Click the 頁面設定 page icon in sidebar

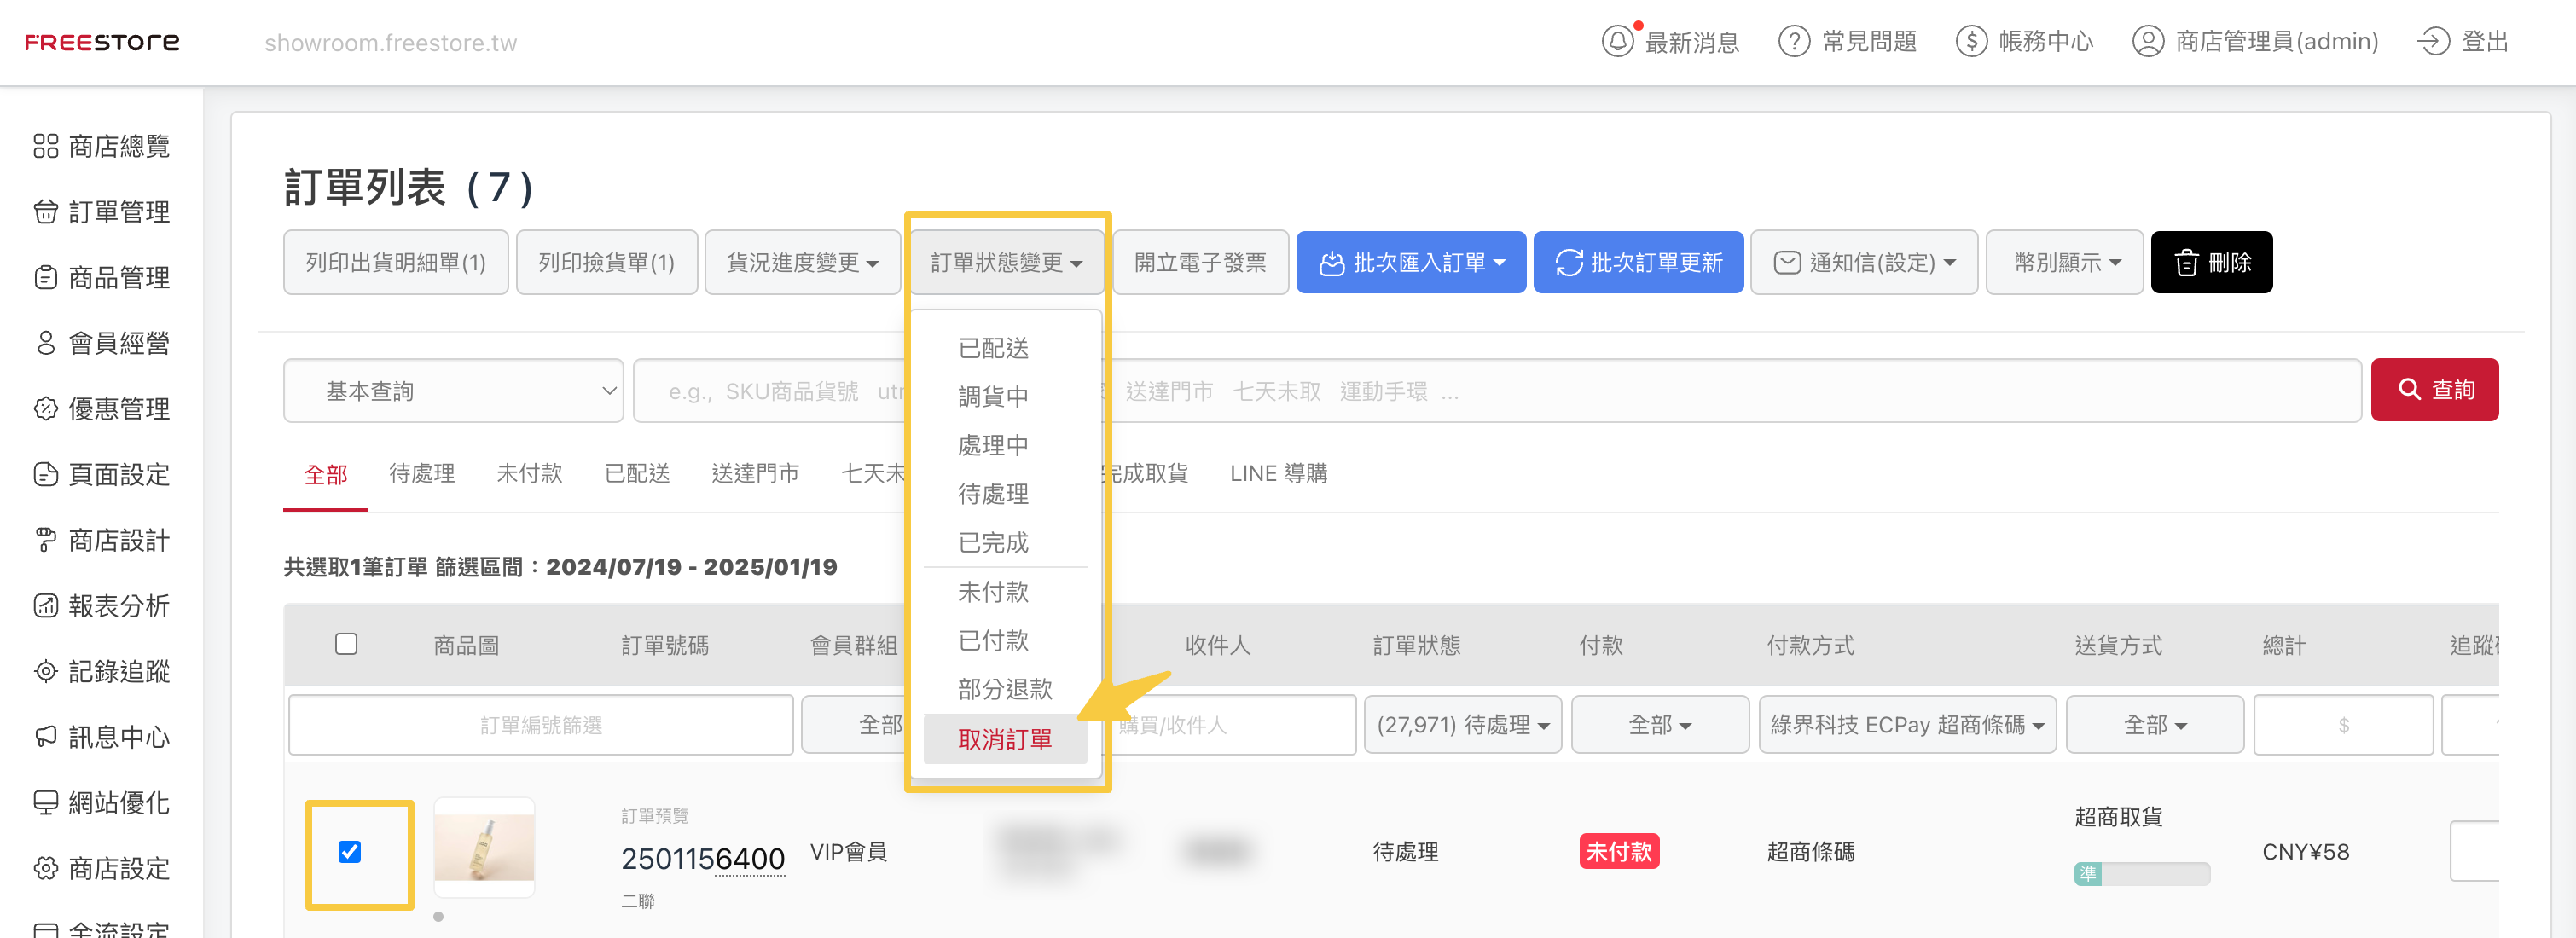click(x=46, y=474)
